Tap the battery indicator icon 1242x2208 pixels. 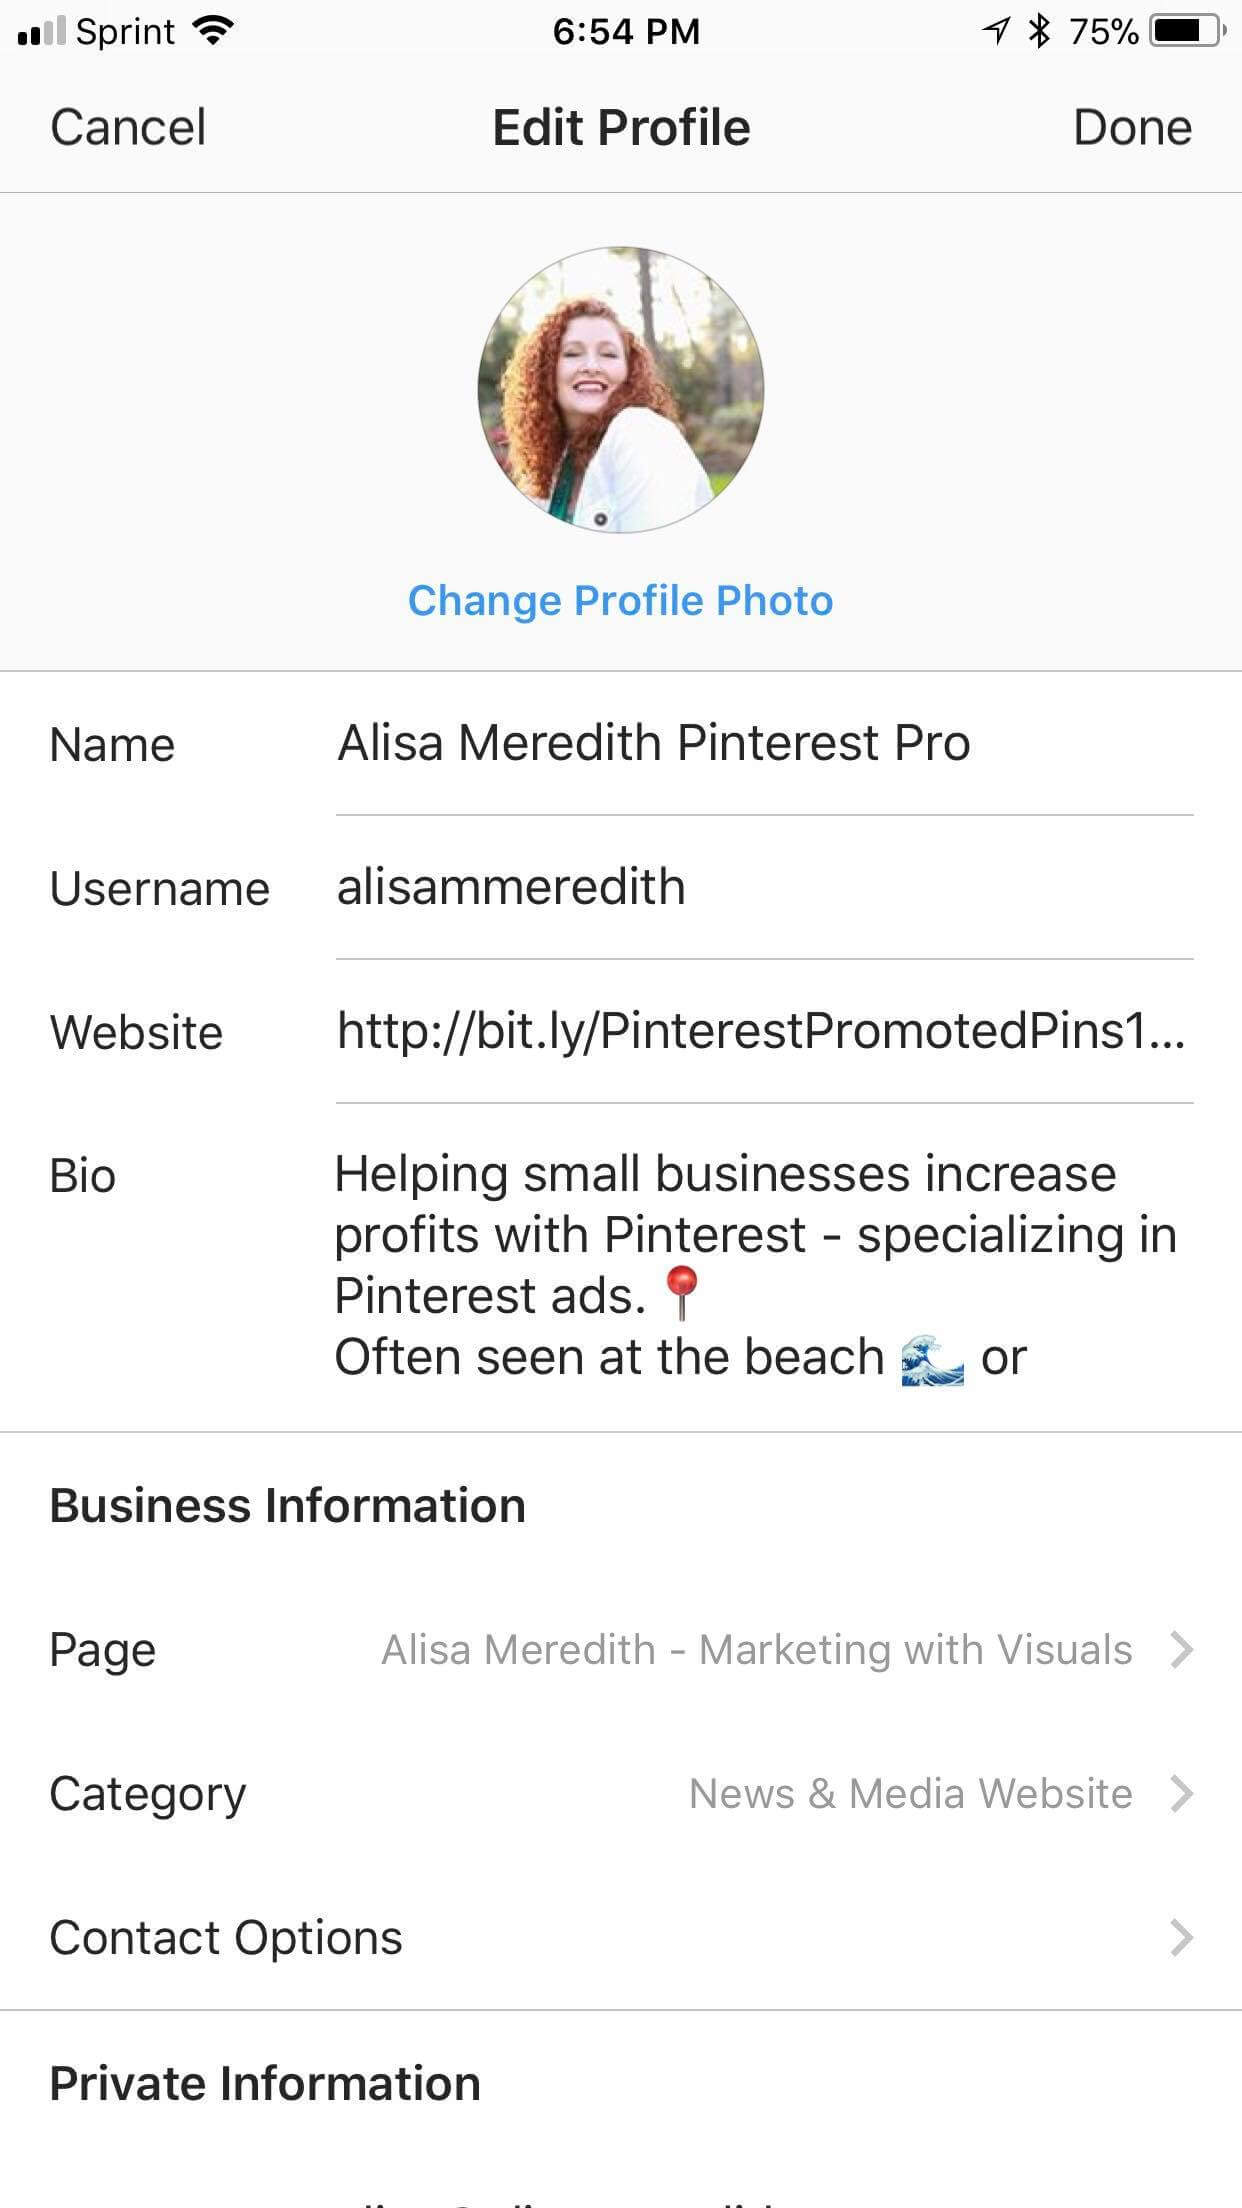pos(1184,30)
